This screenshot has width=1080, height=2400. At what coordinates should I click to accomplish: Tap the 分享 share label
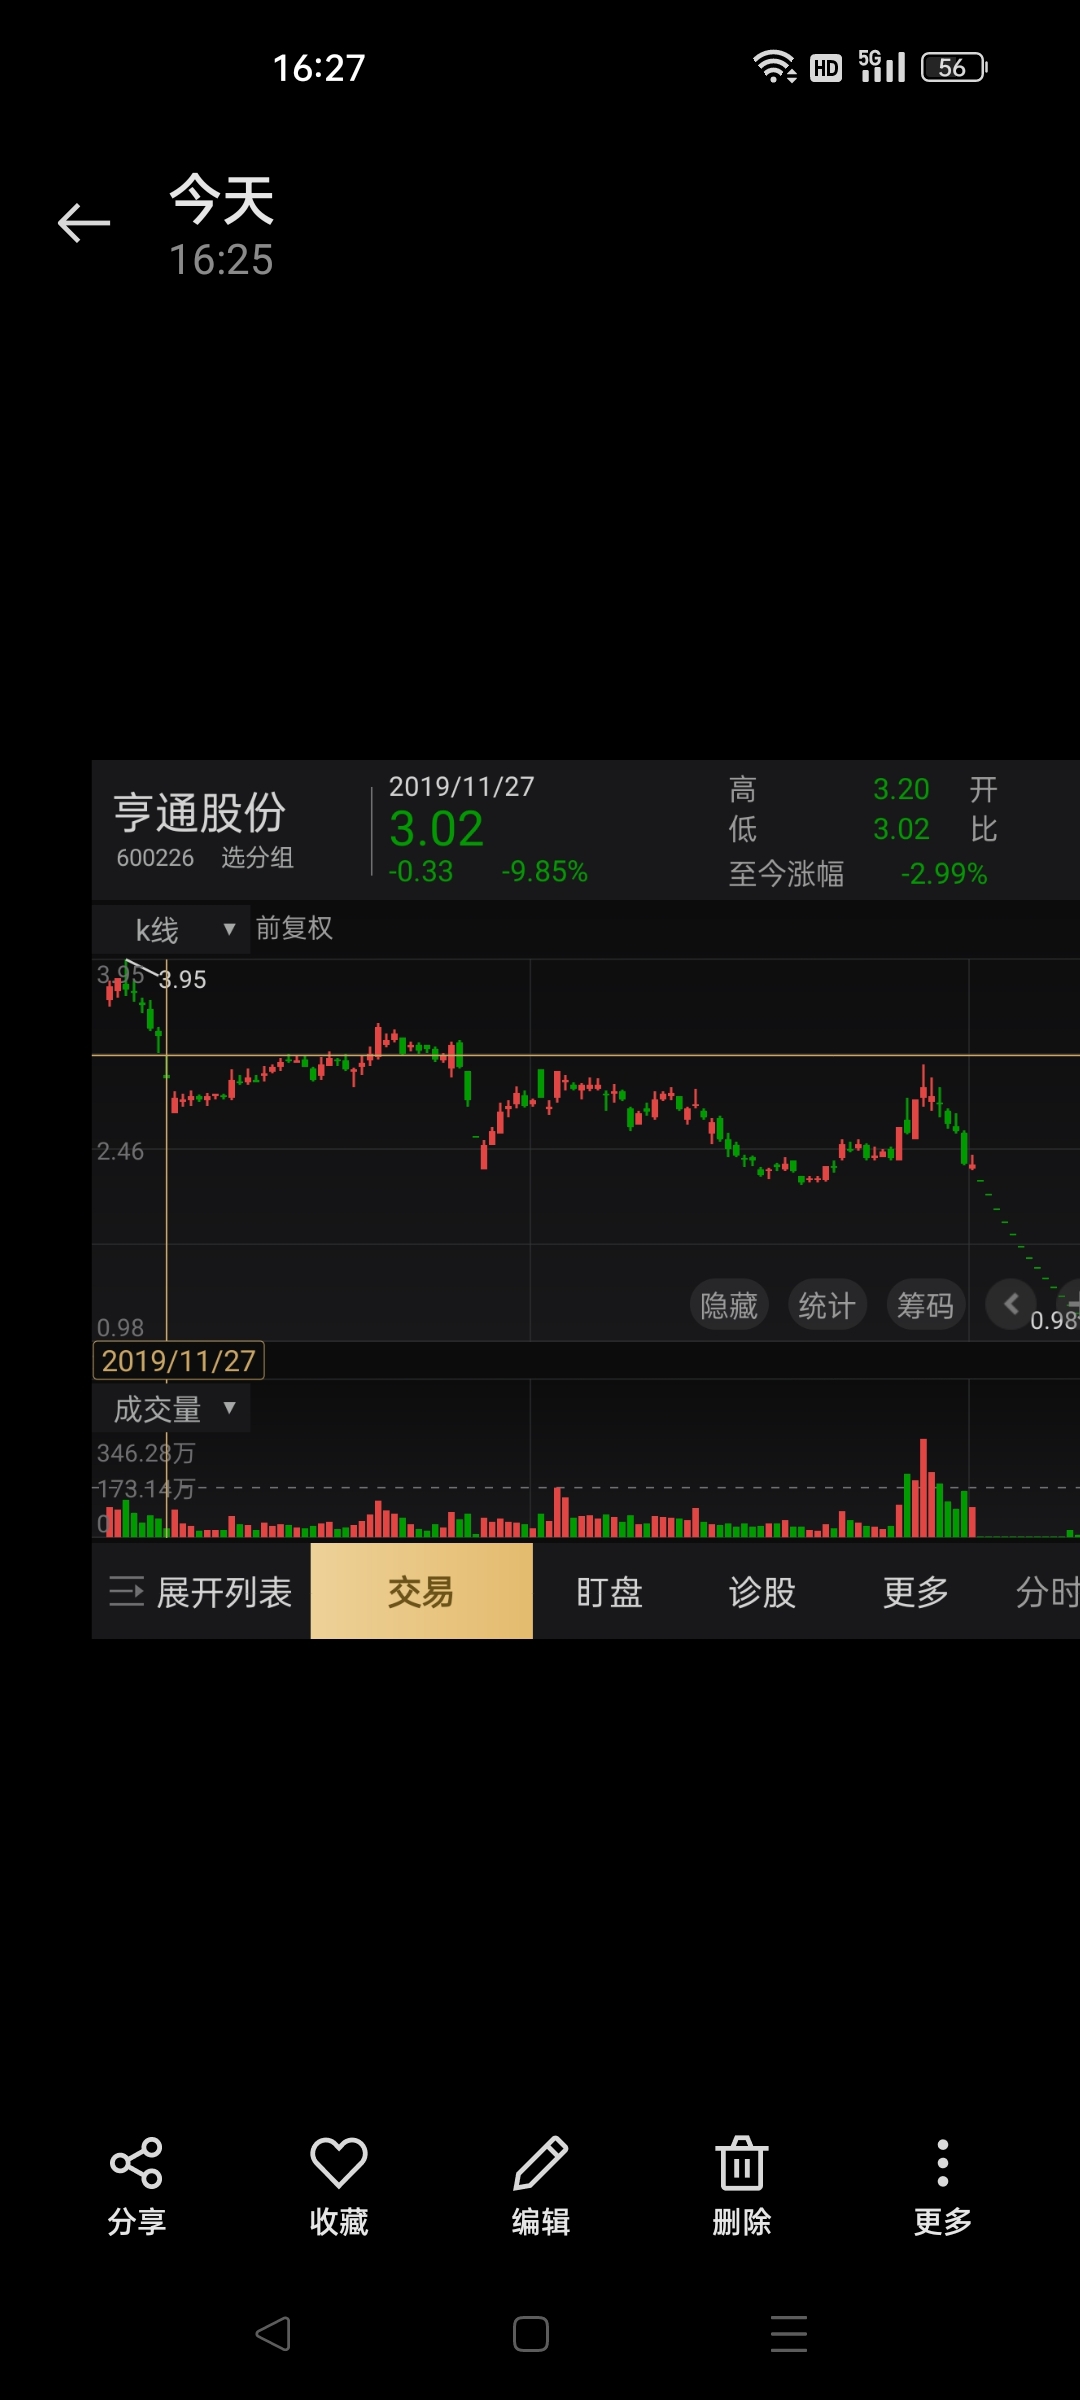tap(136, 2221)
